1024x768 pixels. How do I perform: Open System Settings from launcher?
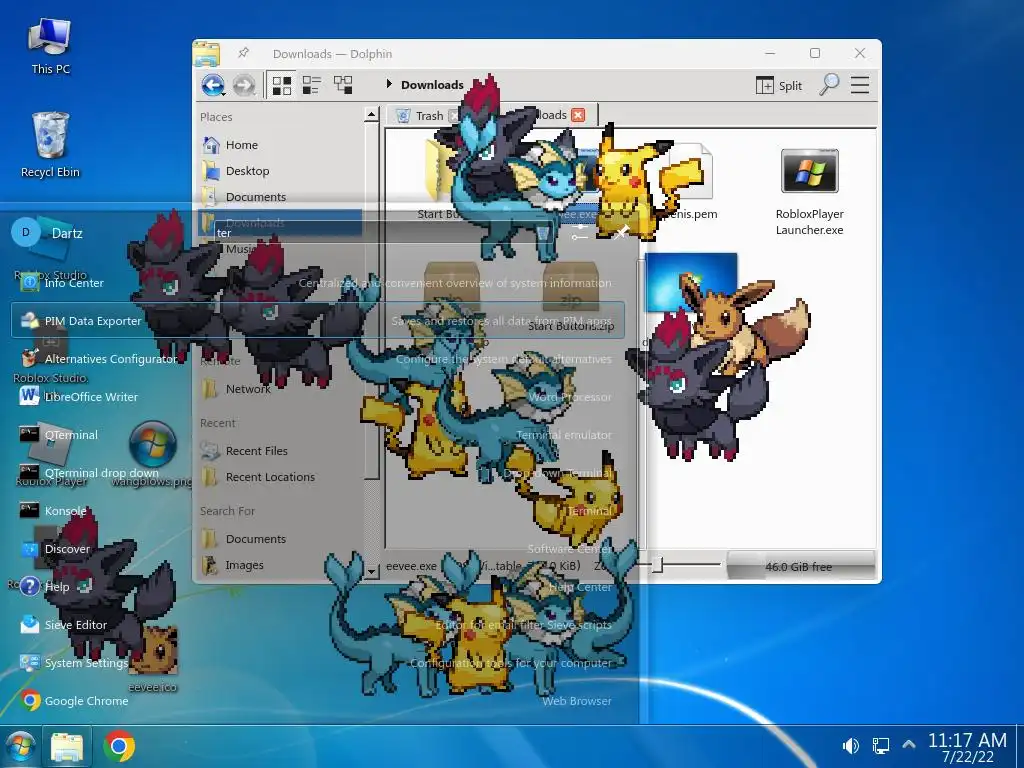[318, 662]
